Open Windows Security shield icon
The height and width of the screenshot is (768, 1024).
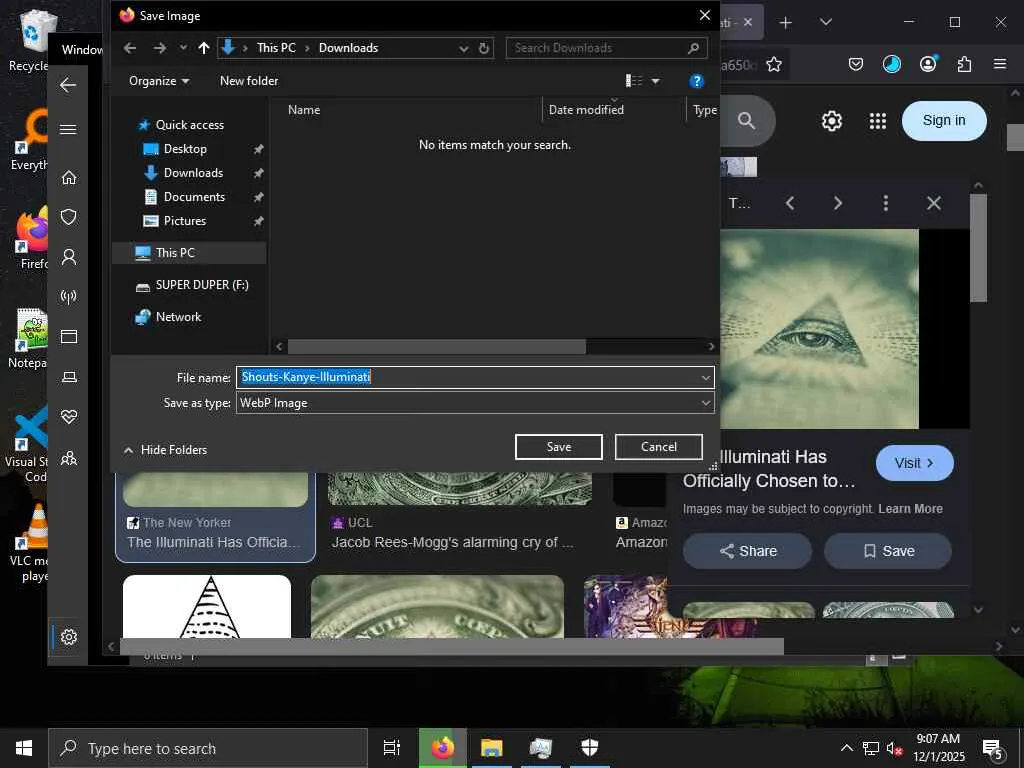(69, 217)
